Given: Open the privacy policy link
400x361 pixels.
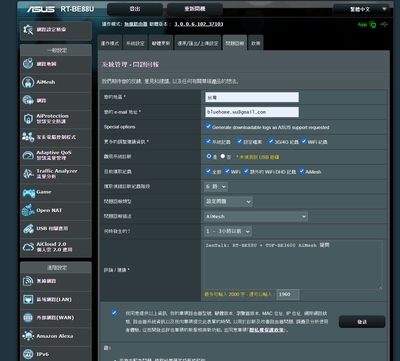Looking at the screenshot, I should click(x=267, y=330).
